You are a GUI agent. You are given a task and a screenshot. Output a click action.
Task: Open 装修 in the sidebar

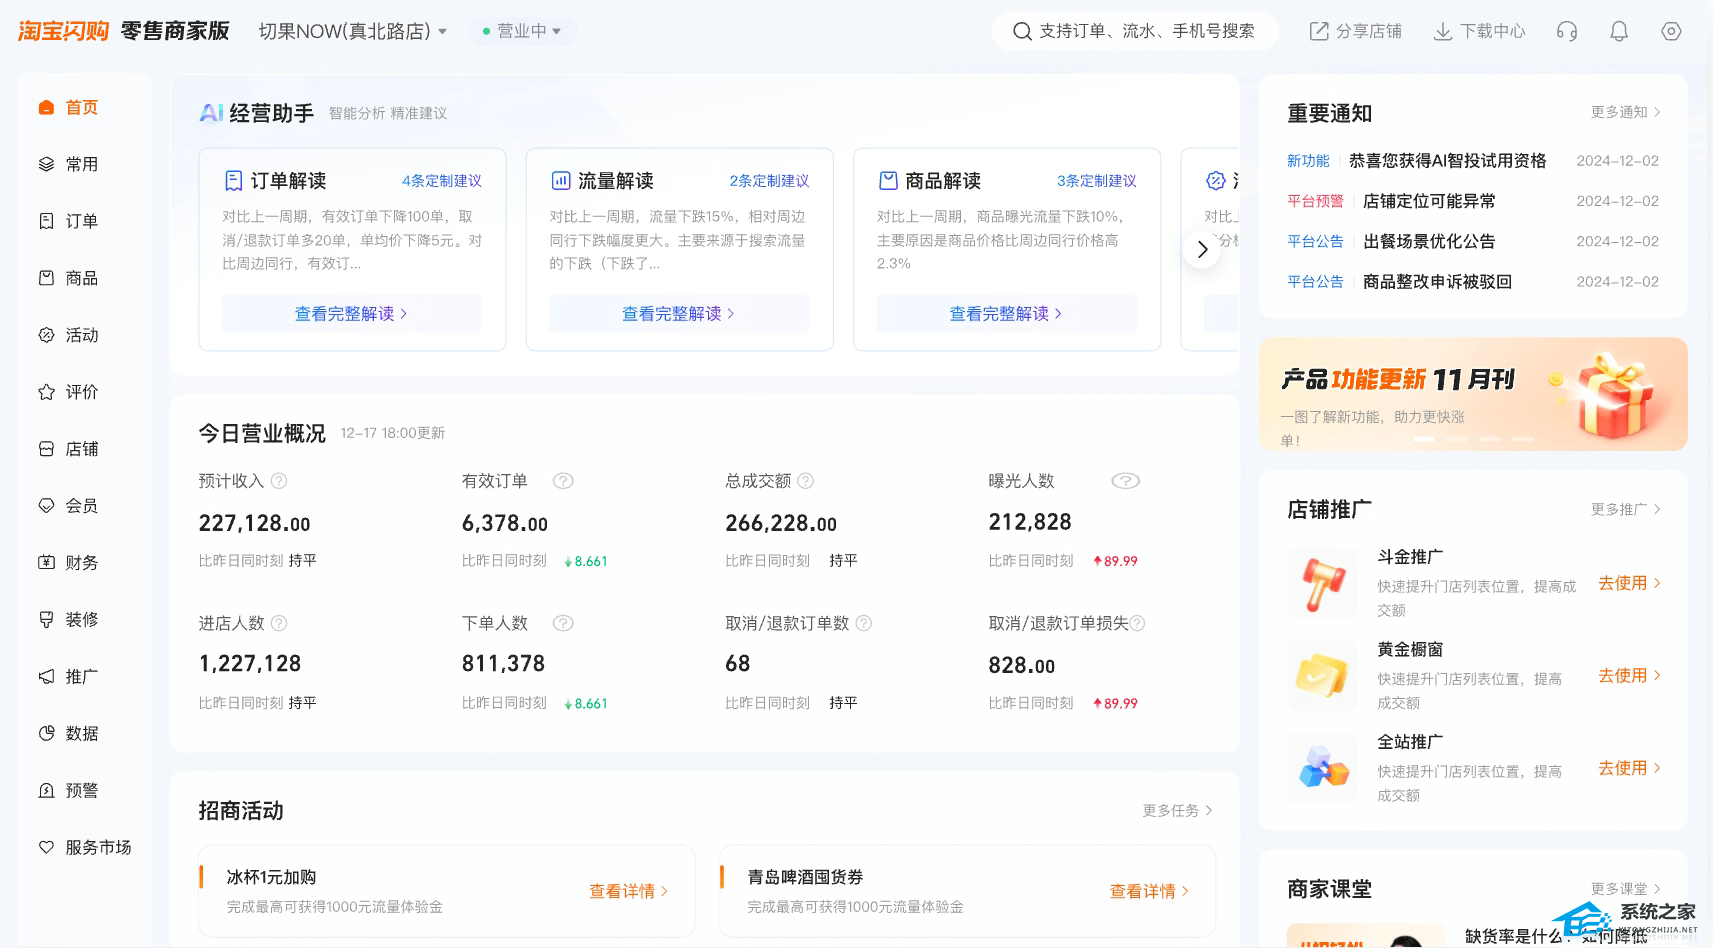(x=84, y=620)
